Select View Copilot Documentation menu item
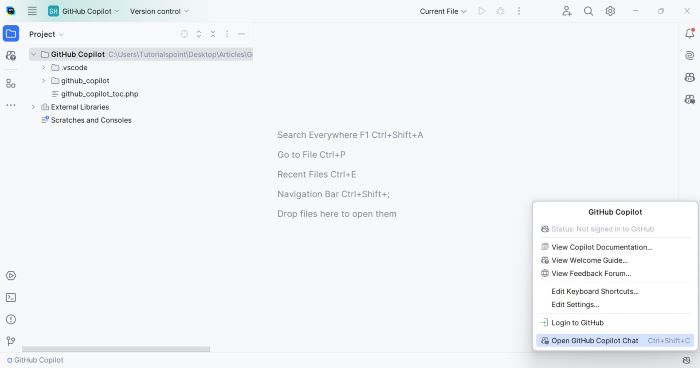Screen dimensions: 700x368 tap(615, 247)
